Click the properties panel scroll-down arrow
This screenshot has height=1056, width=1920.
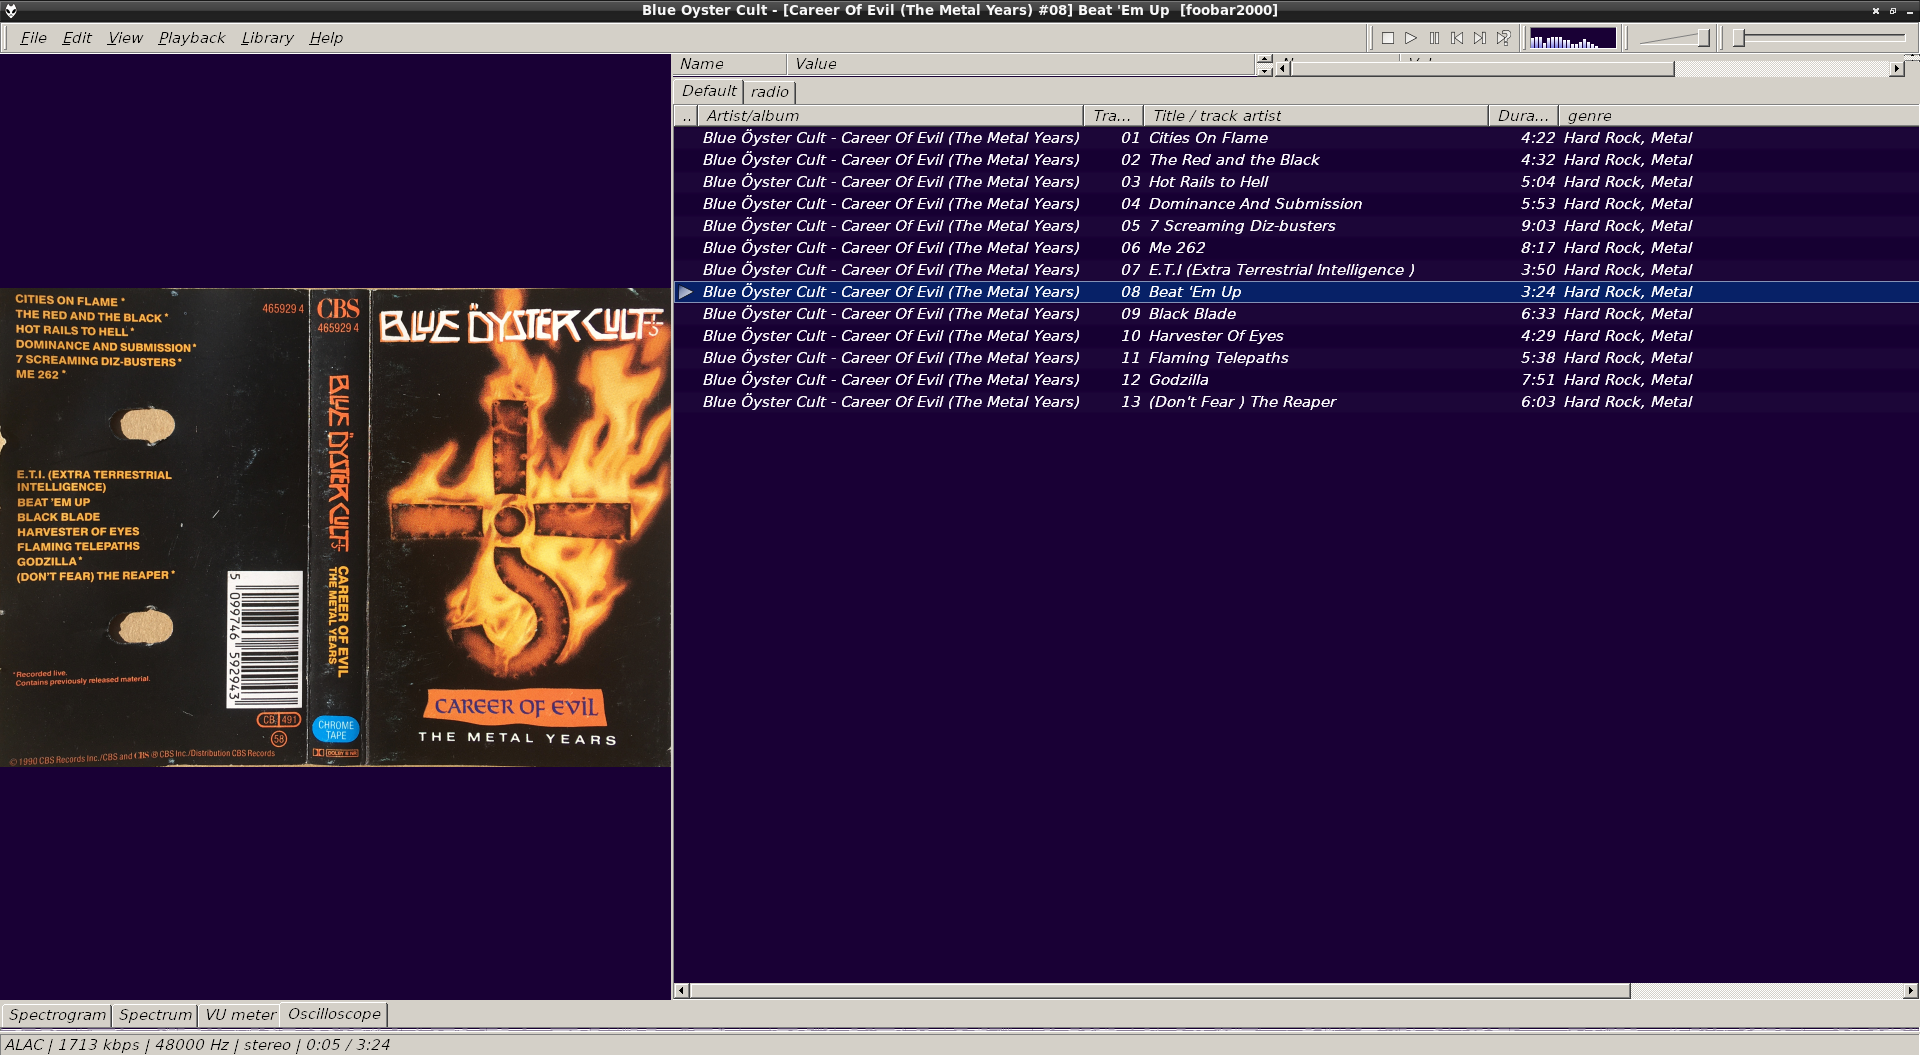[x=1265, y=71]
